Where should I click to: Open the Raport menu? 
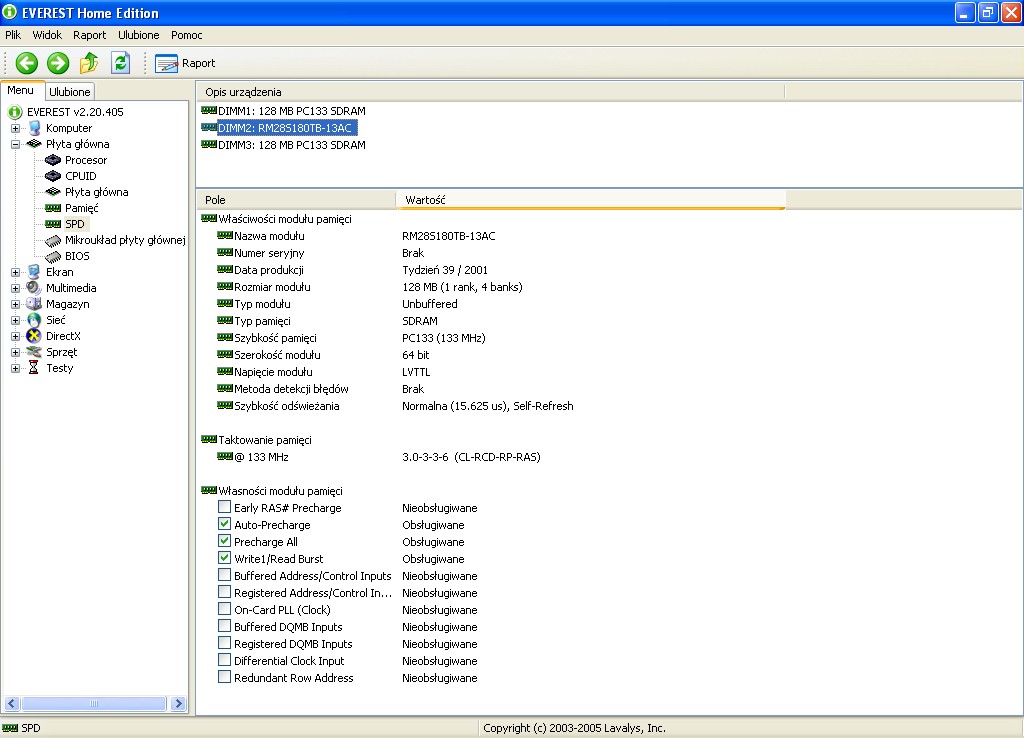pos(89,35)
